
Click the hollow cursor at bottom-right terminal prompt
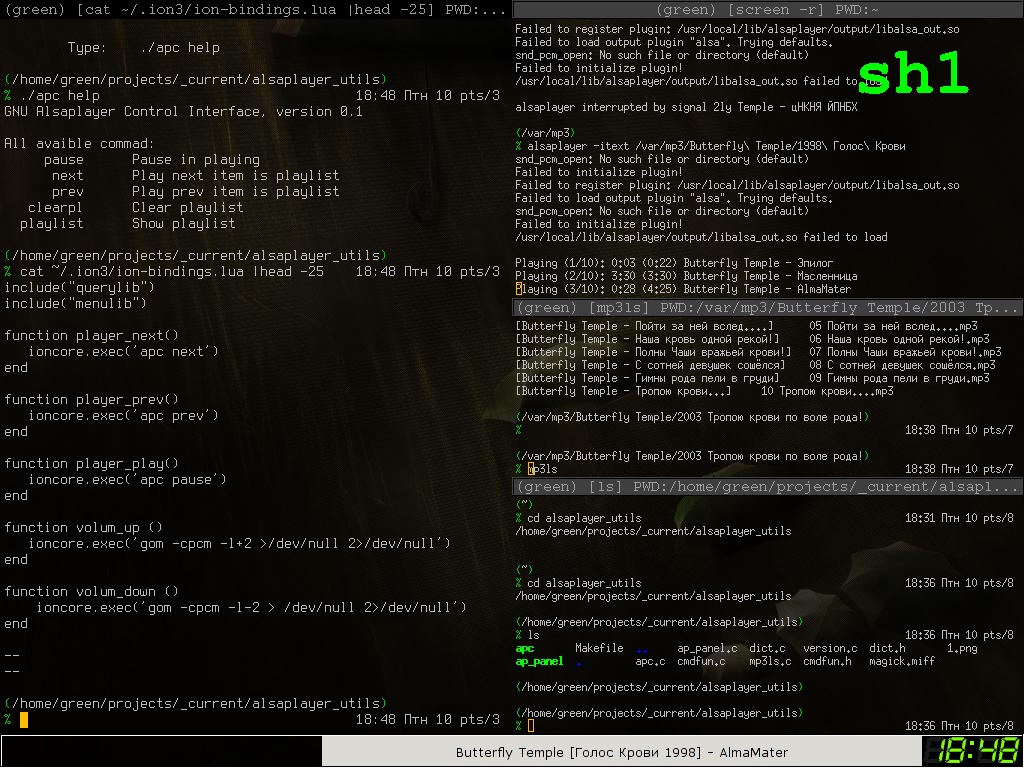click(531, 726)
